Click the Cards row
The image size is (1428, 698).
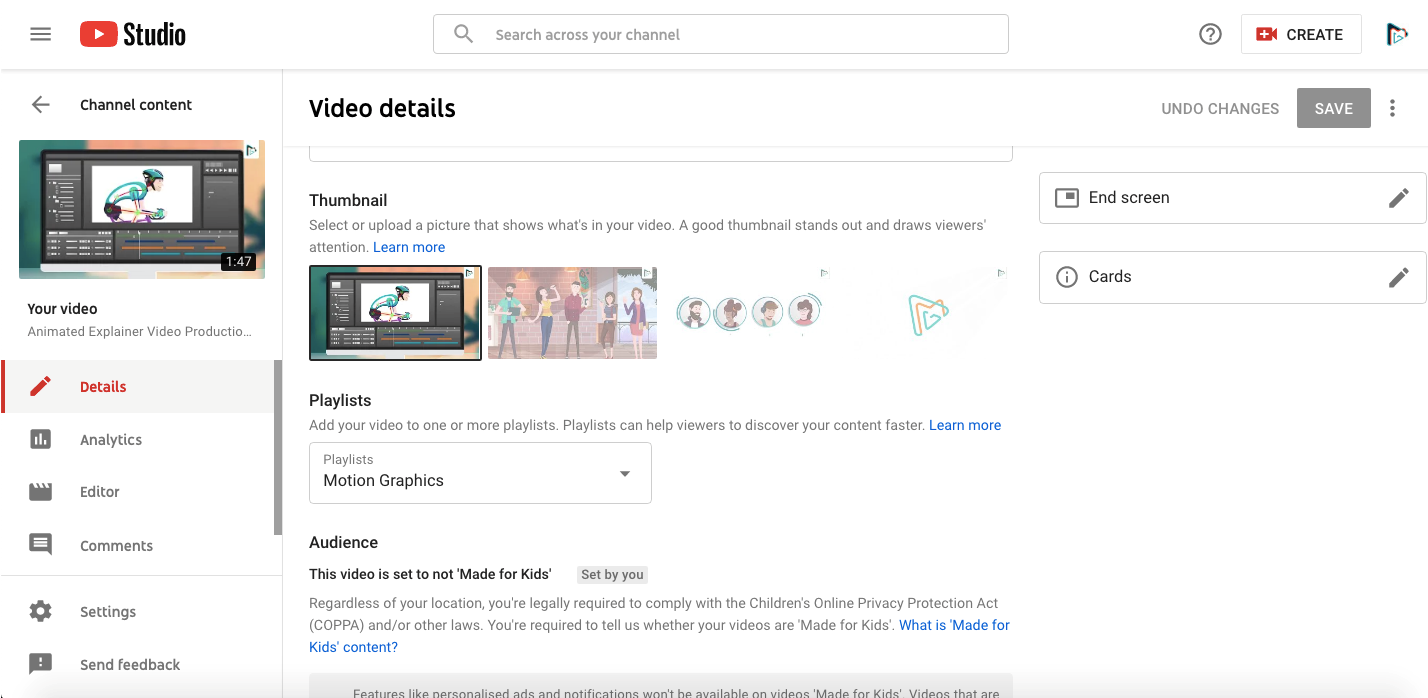pyautogui.click(x=1233, y=277)
